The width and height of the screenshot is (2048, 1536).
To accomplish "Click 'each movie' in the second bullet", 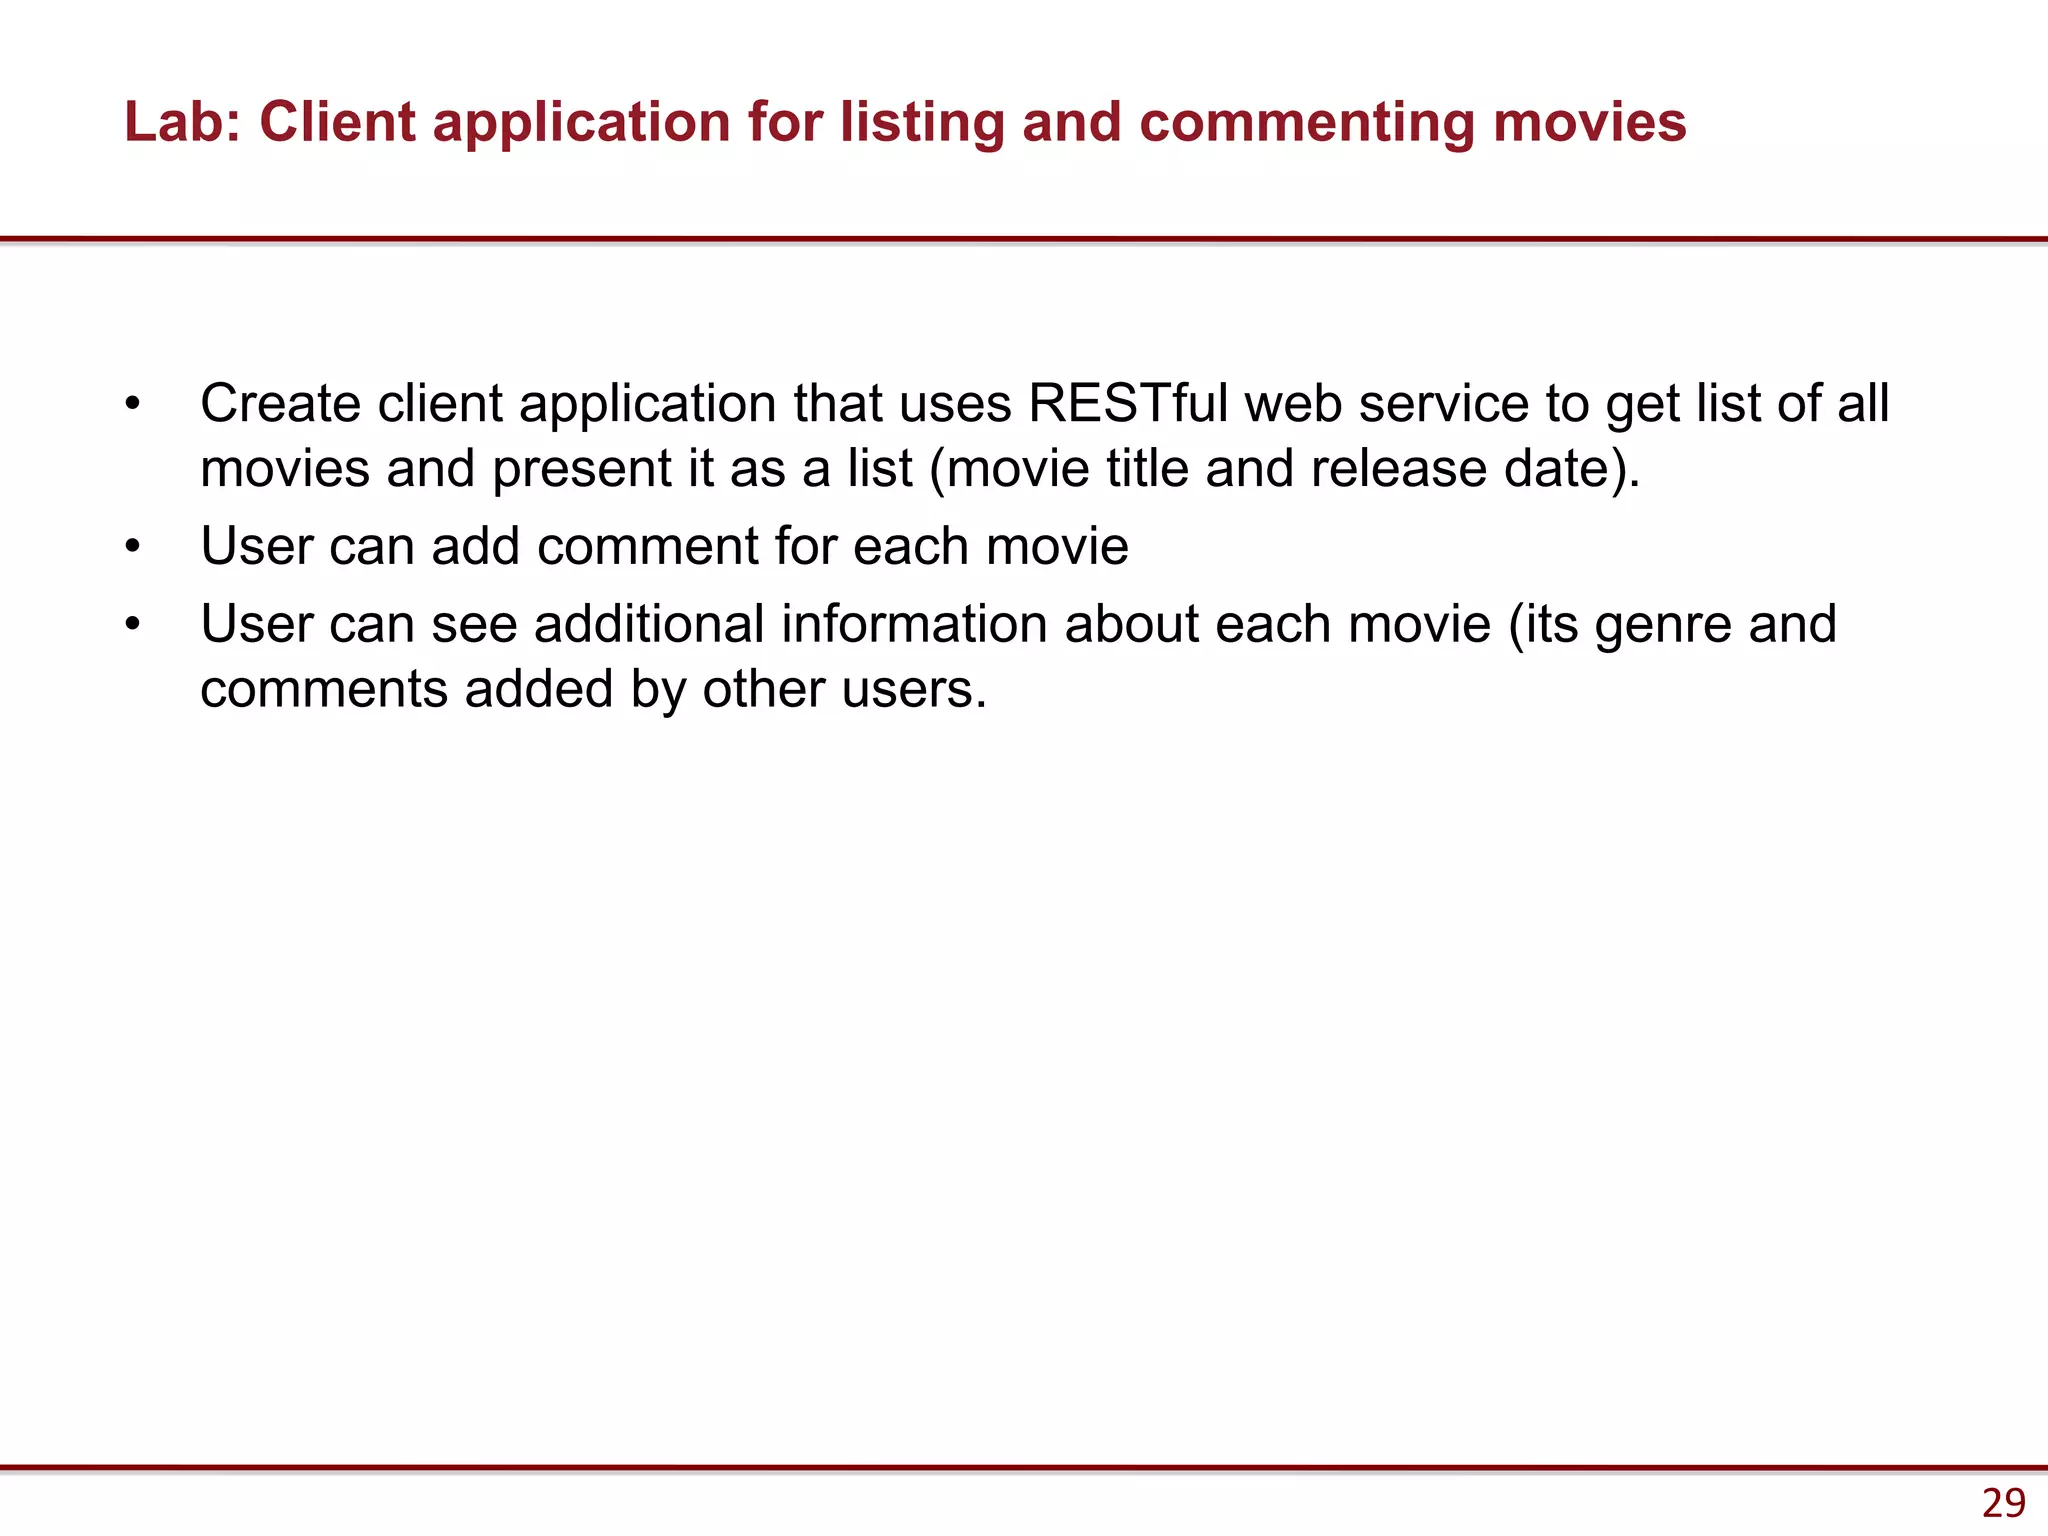I will [x=990, y=547].
